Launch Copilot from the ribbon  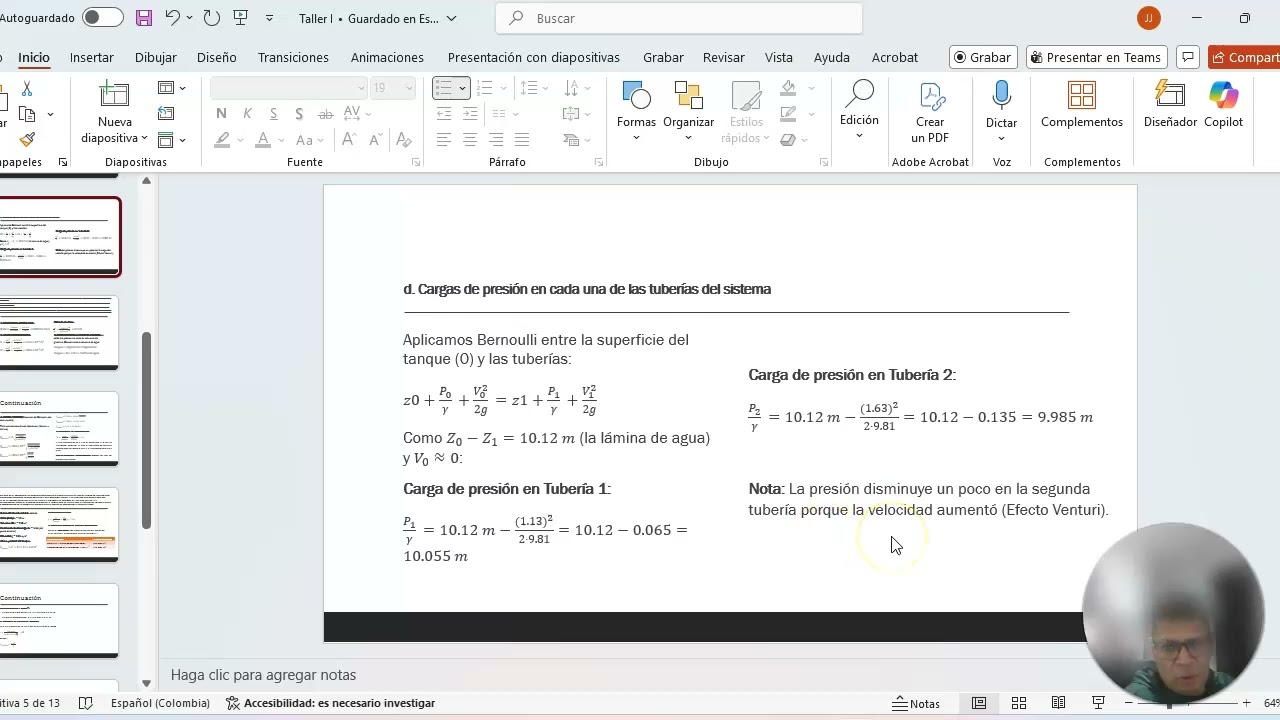(1223, 95)
